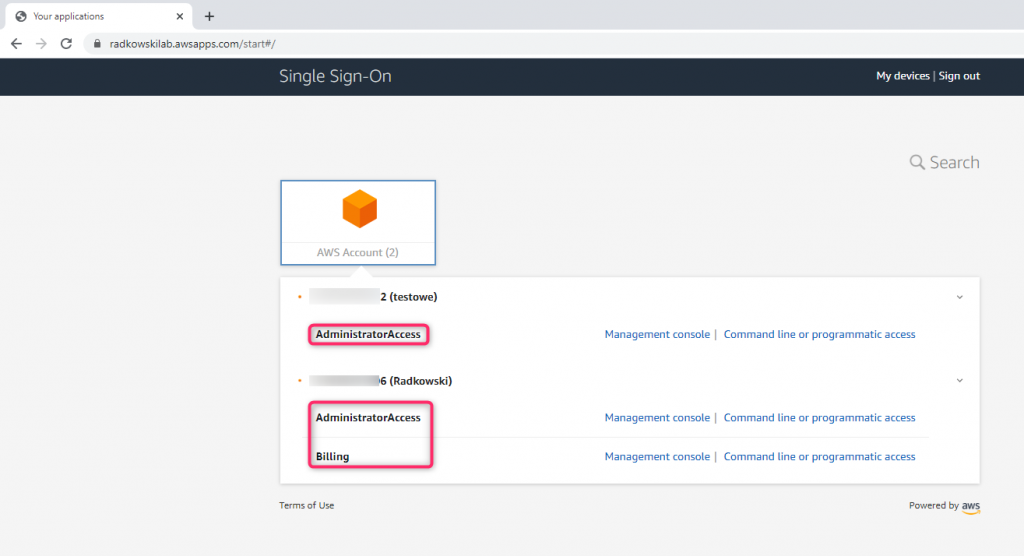Get command line access for Billing role

(x=819, y=456)
